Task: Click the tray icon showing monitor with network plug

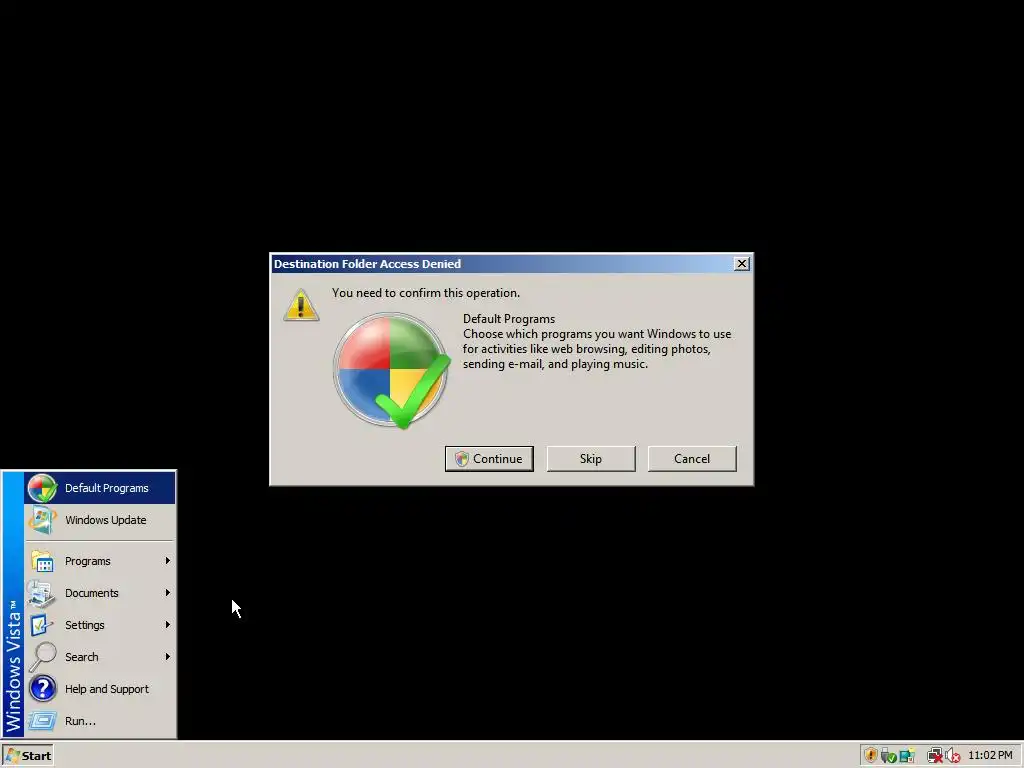Action: [906, 756]
